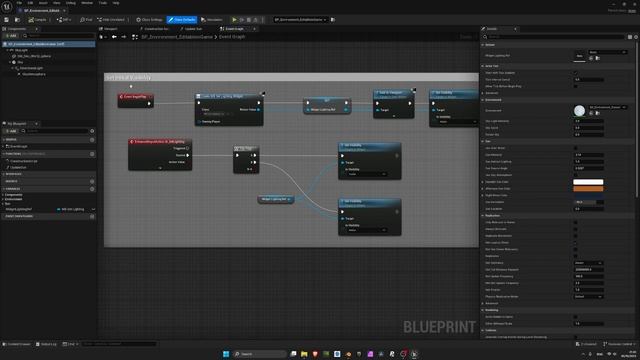Open the Simulation button
Image resolution: width=640 pixels, height=360 pixels.
coord(212,20)
